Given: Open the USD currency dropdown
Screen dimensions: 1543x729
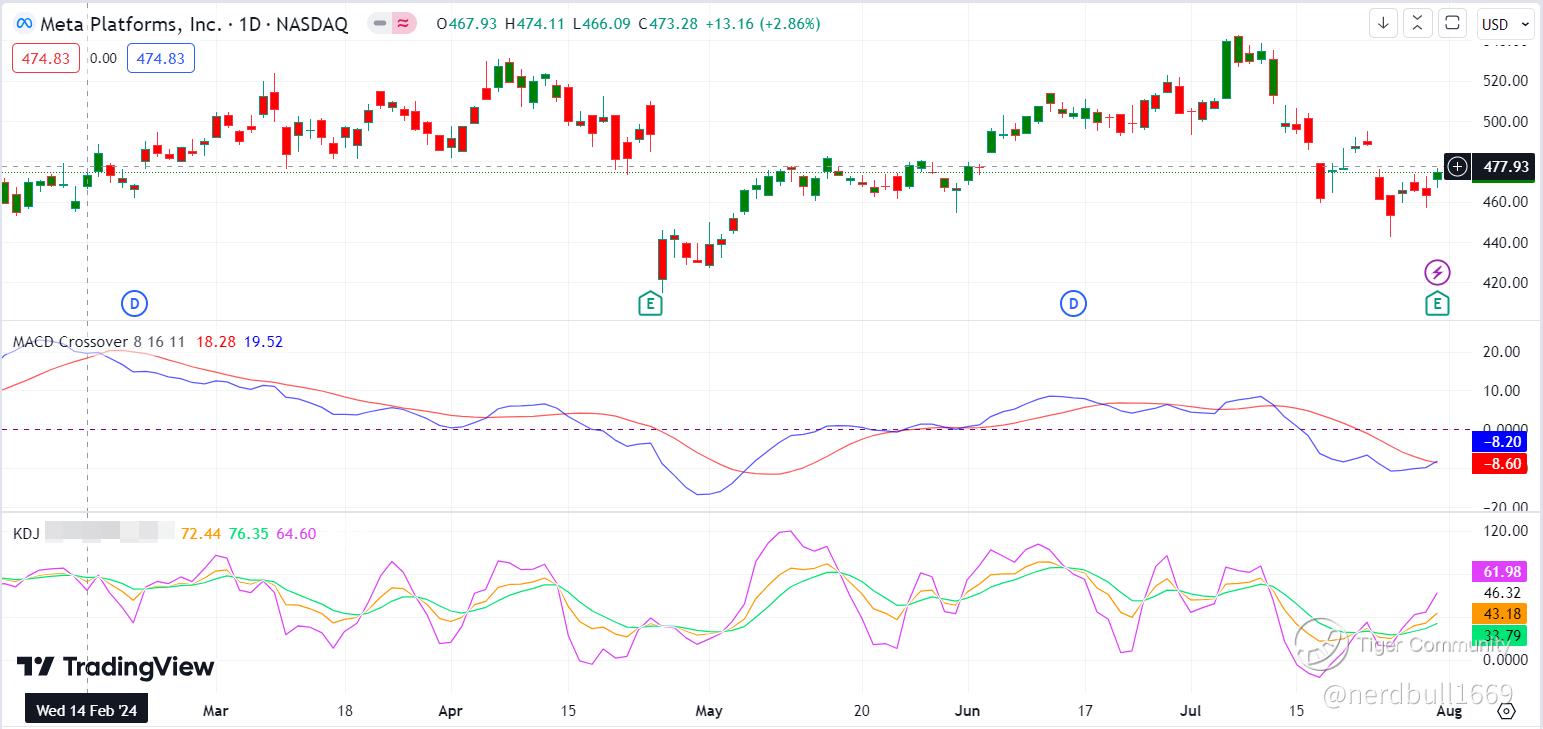Looking at the screenshot, I should point(1505,24).
